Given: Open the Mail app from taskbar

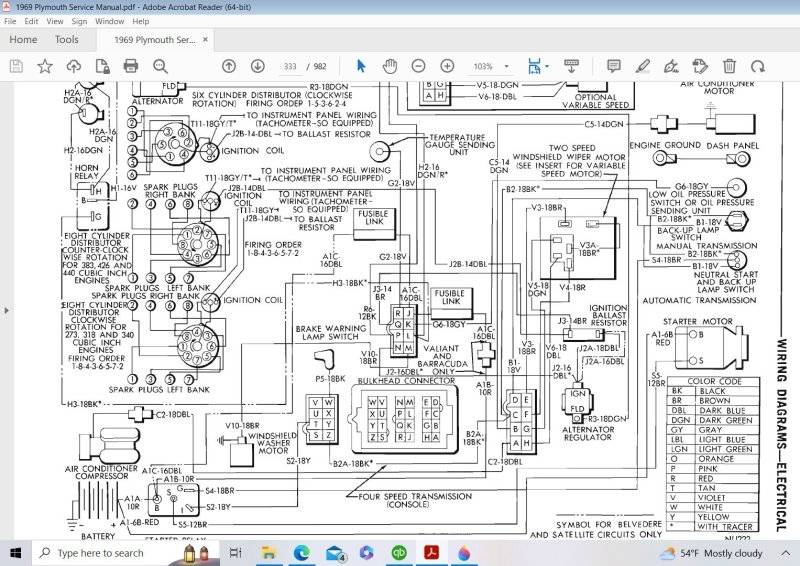Looking at the screenshot, I should [x=335, y=553].
